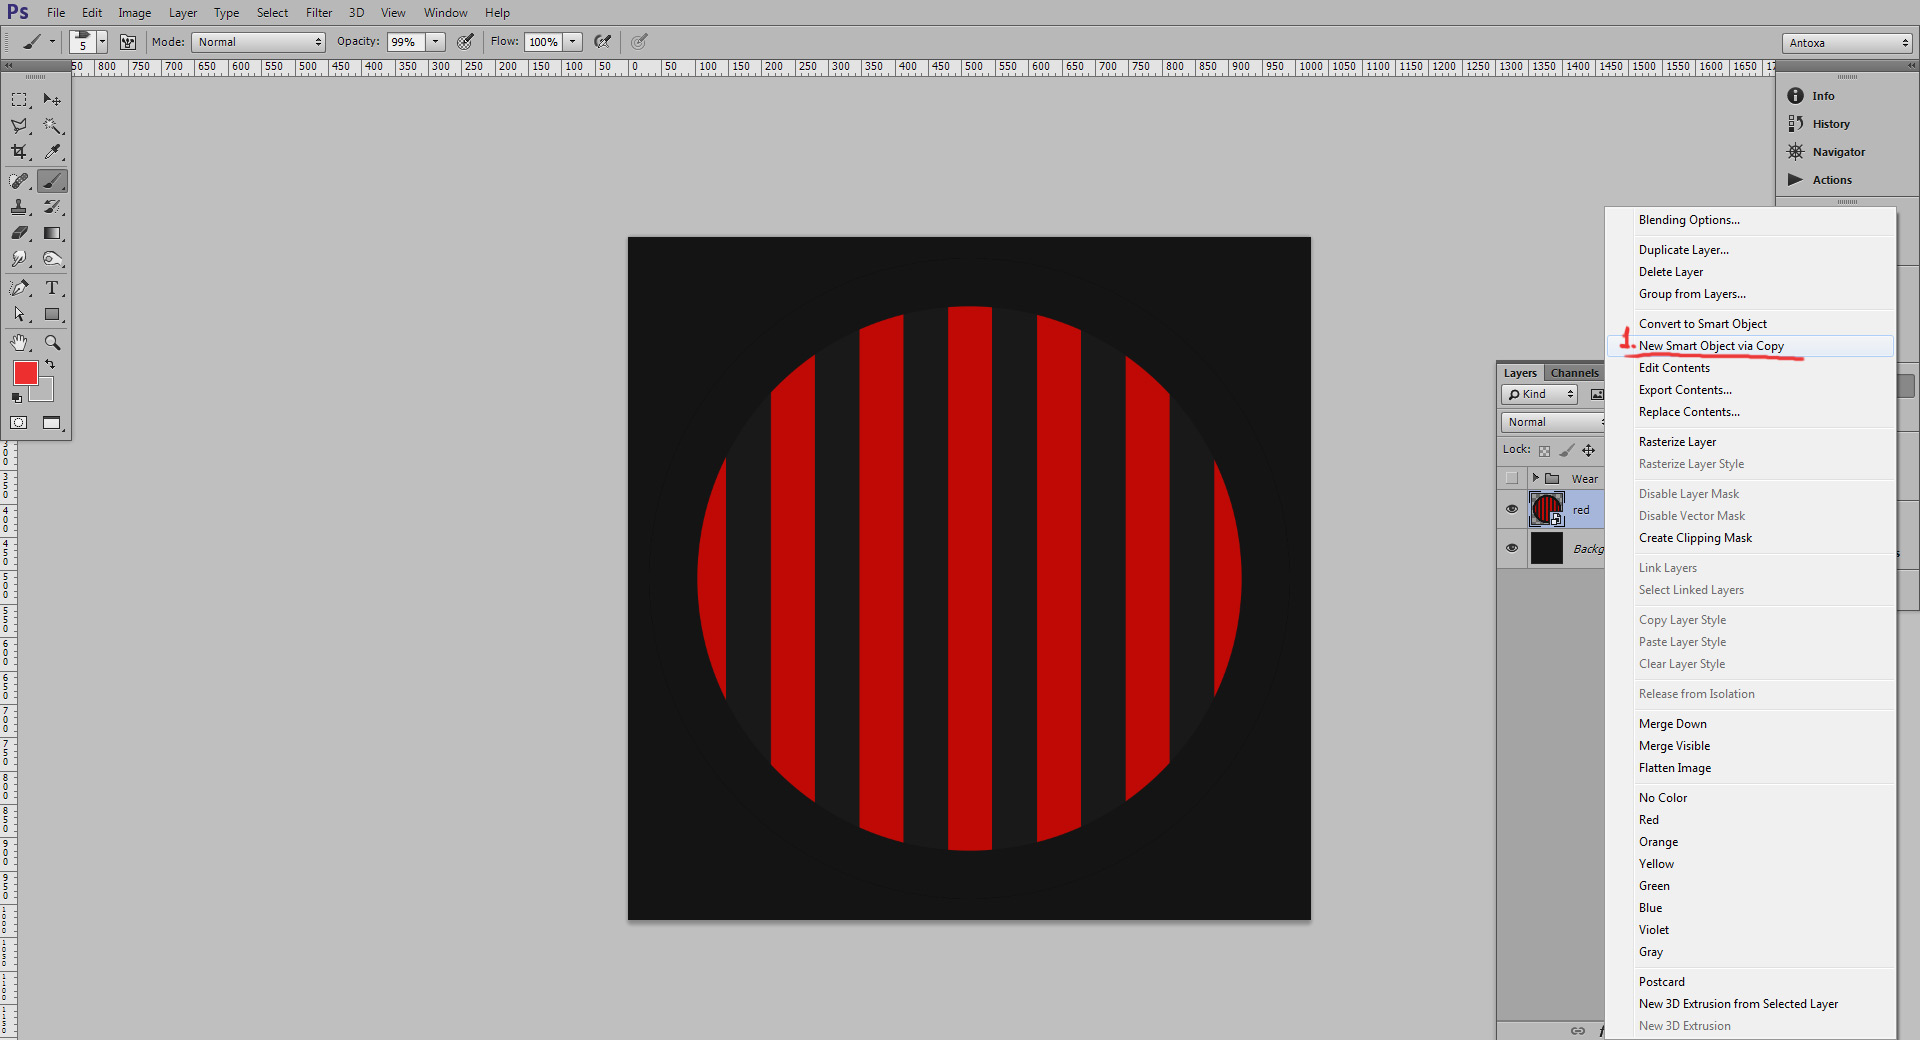Select the Move tool
The width and height of the screenshot is (1920, 1040).
point(52,100)
